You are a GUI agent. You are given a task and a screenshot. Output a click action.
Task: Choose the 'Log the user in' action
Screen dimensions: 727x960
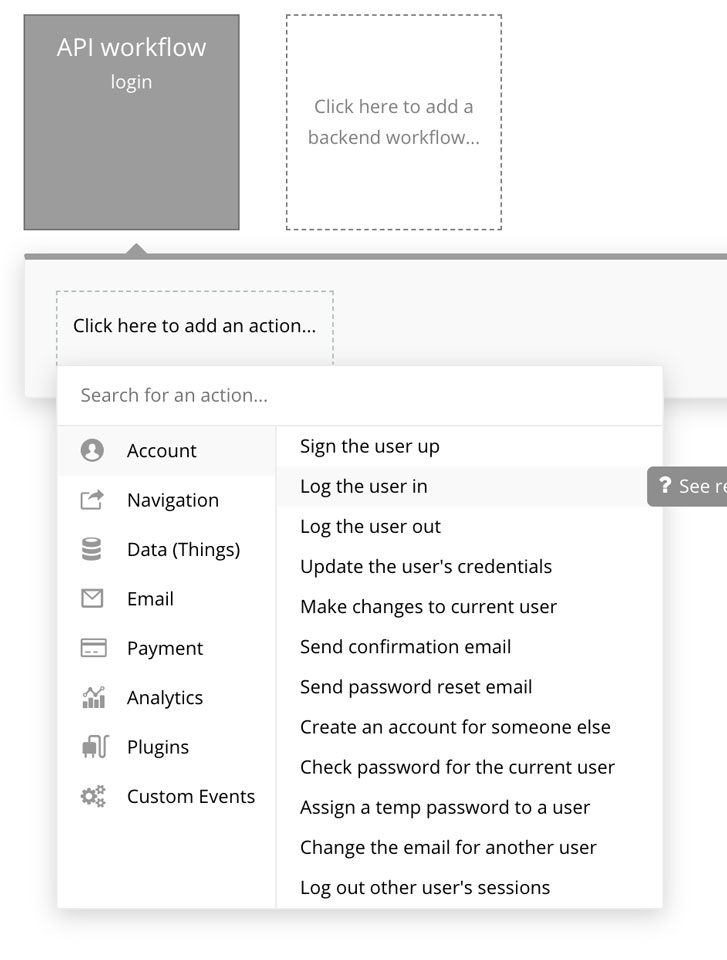364,487
